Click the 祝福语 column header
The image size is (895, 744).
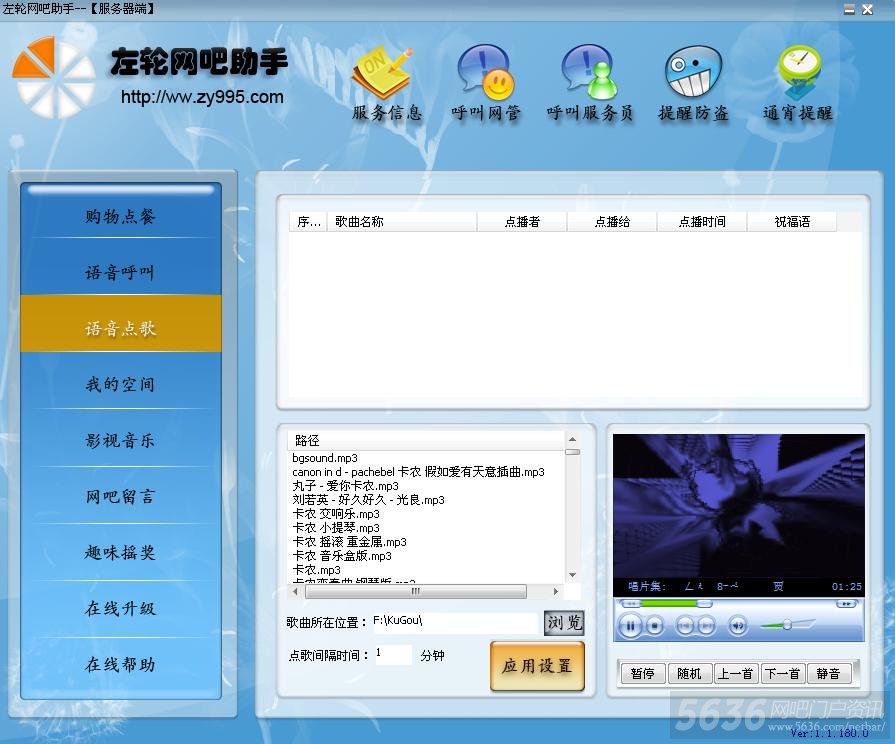792,222
